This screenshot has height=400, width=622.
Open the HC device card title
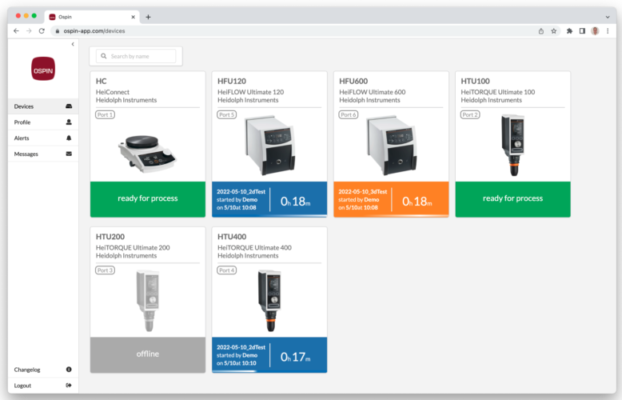point(101,81)
